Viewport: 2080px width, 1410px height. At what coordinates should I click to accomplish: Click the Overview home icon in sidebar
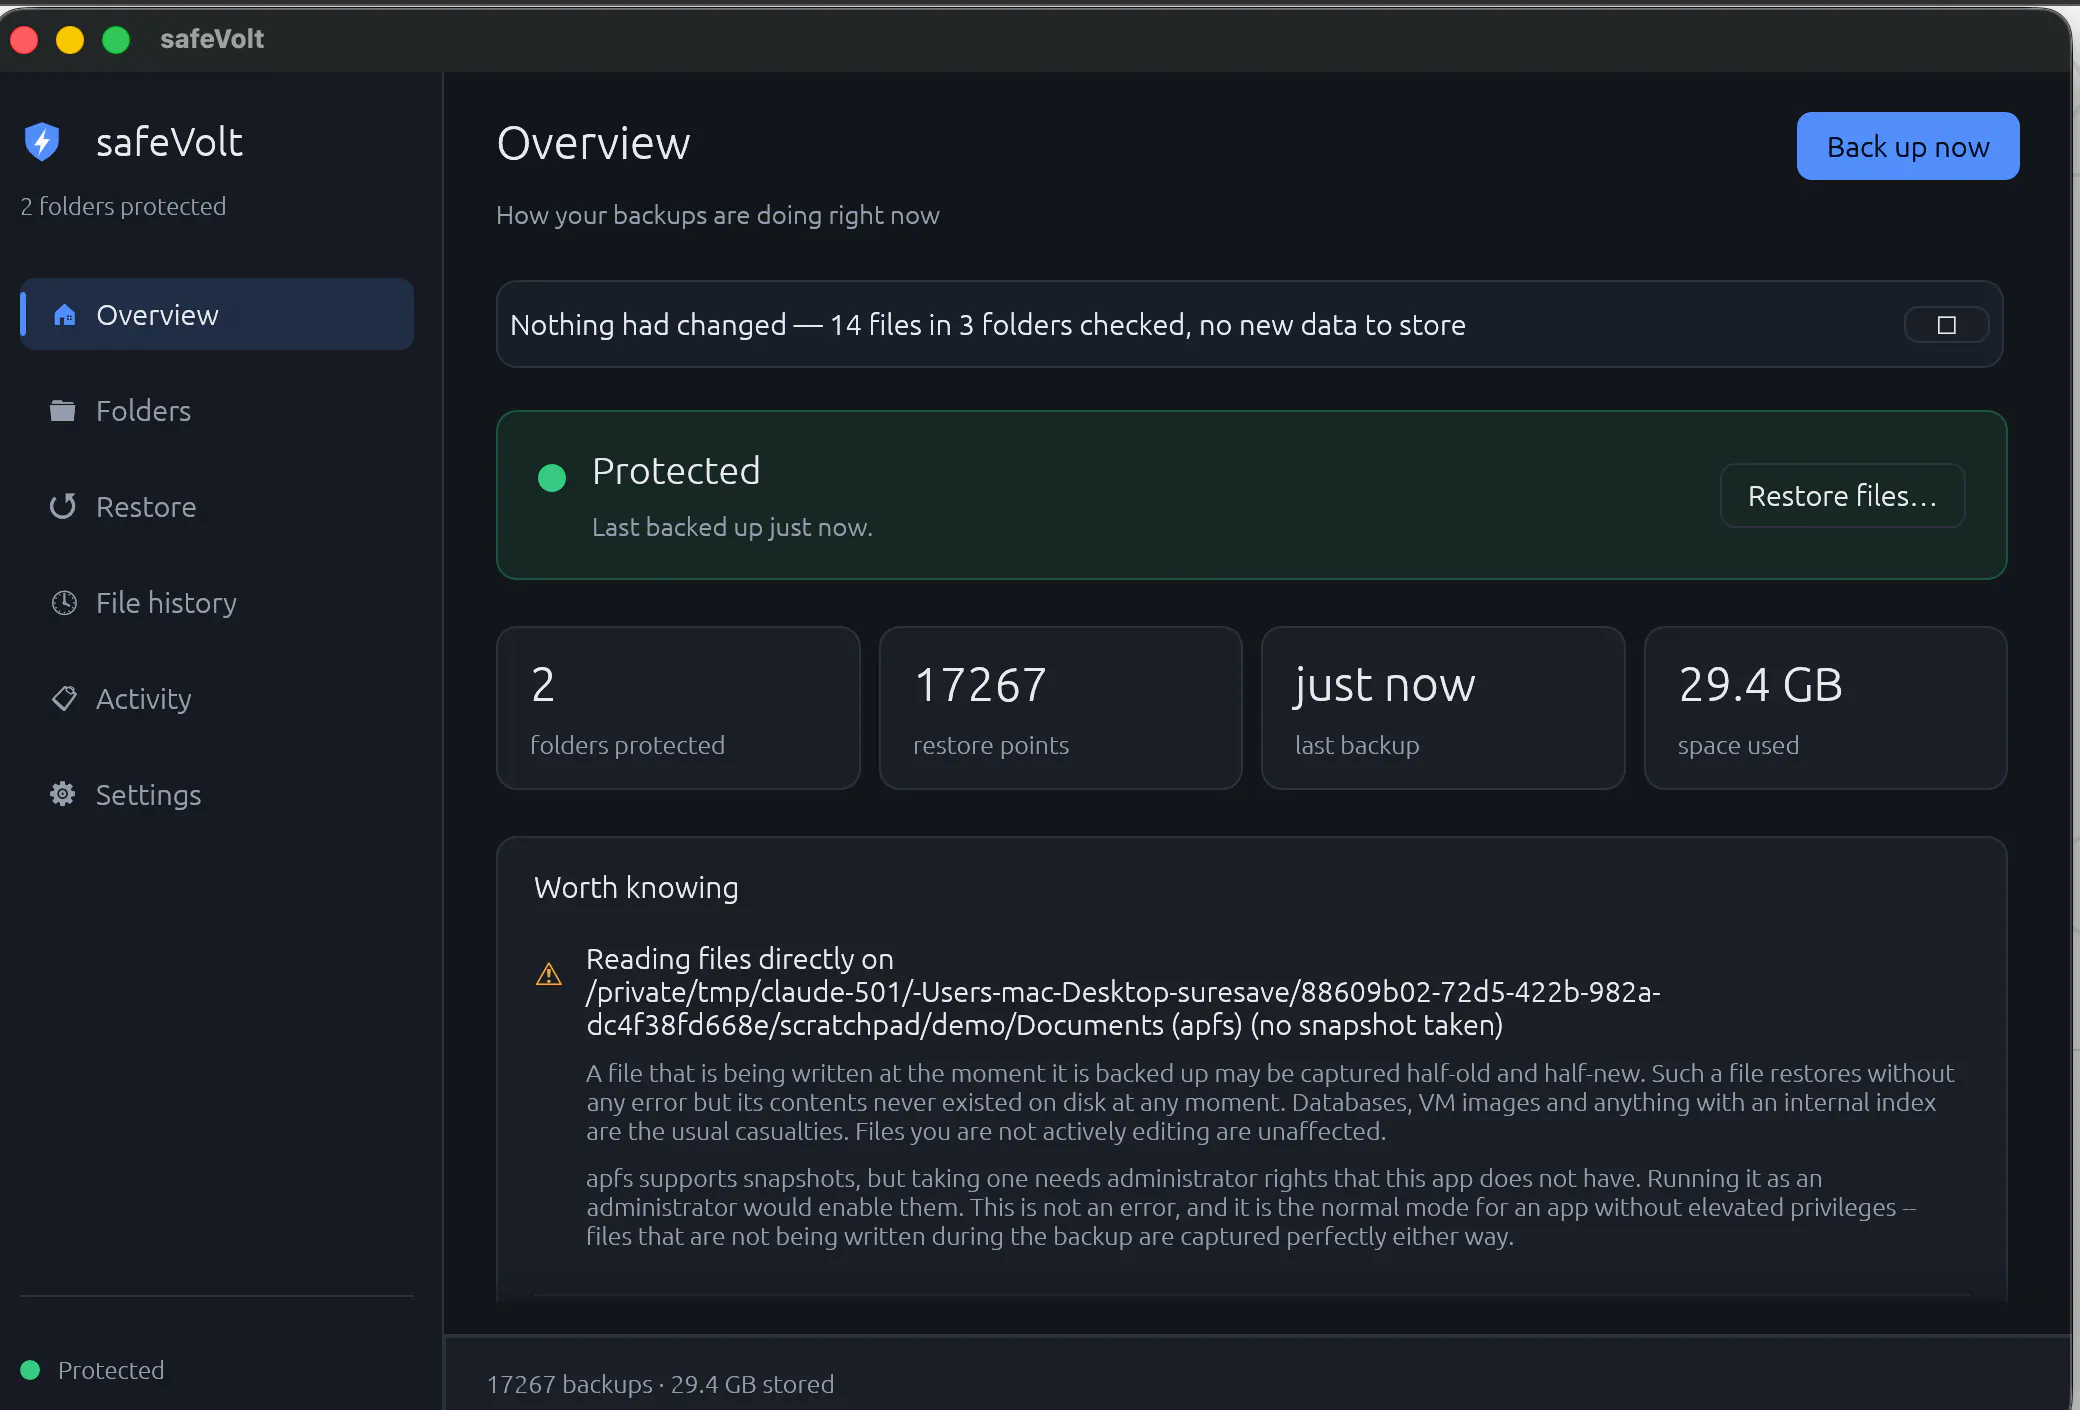click(x=65, y=315)
